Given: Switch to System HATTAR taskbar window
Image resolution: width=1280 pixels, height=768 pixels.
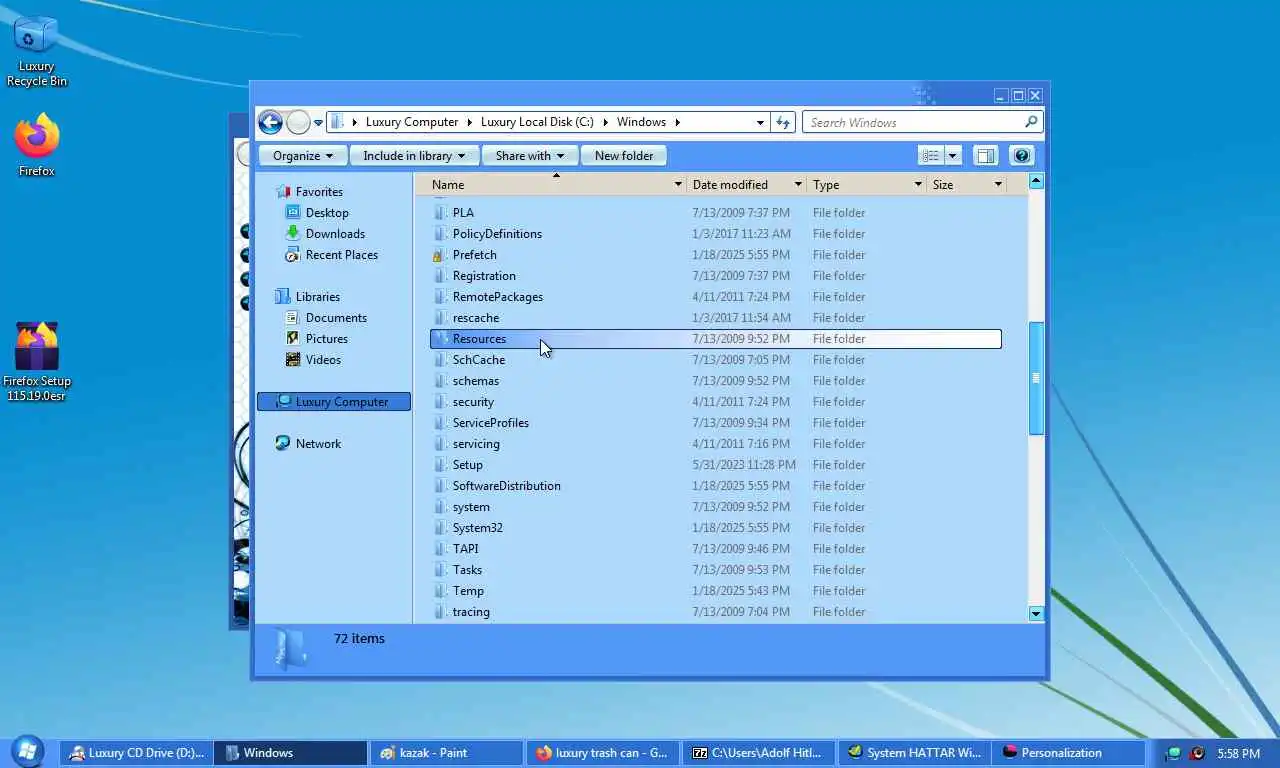Looking at the screenshot, I should coord(914,753).
